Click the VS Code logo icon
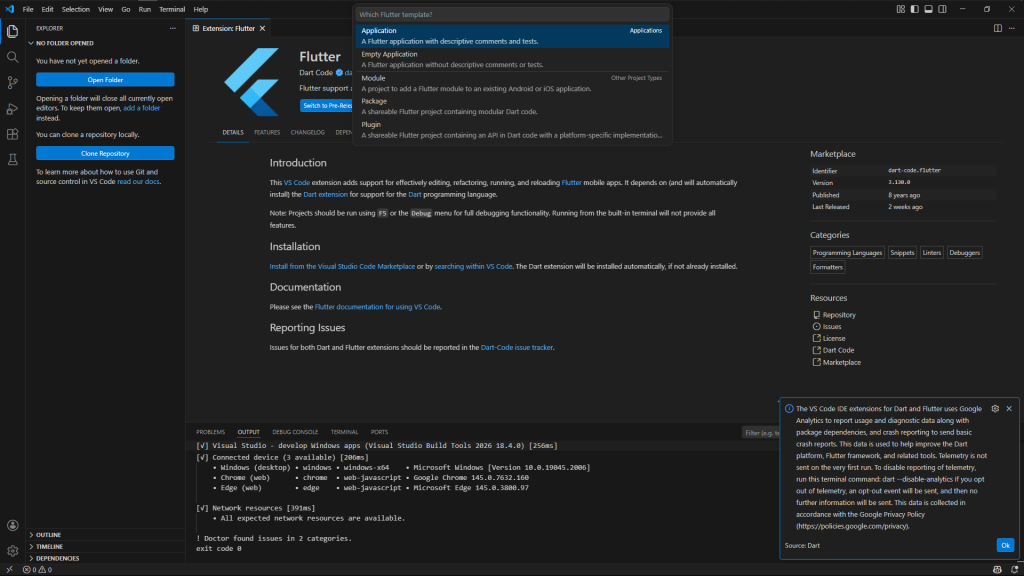Viewport: 1024px width, 576px height. [x=10, y=9]
